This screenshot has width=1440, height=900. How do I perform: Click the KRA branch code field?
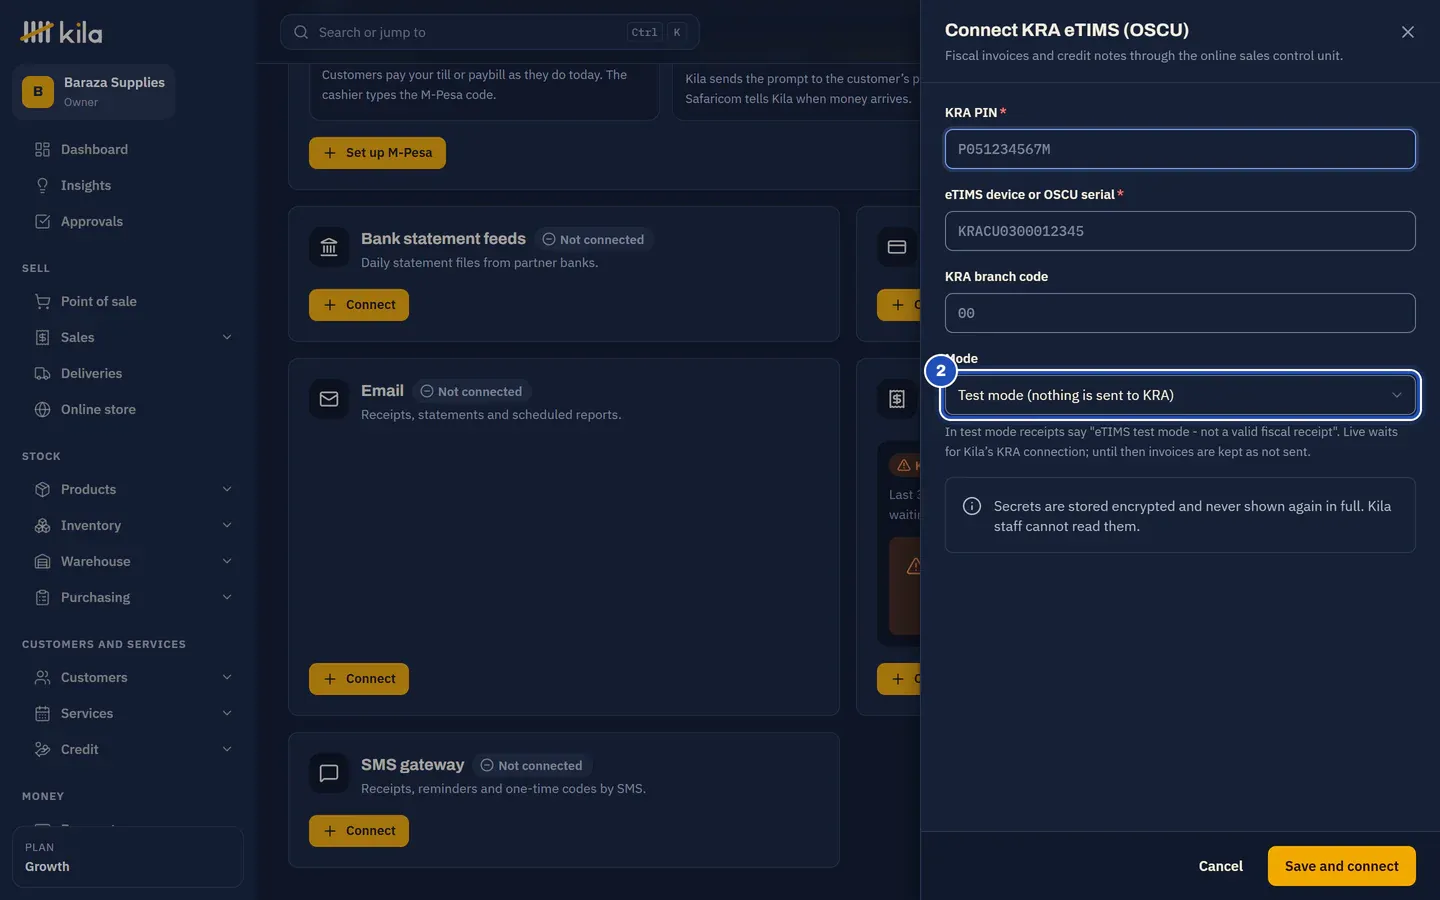1180,313
